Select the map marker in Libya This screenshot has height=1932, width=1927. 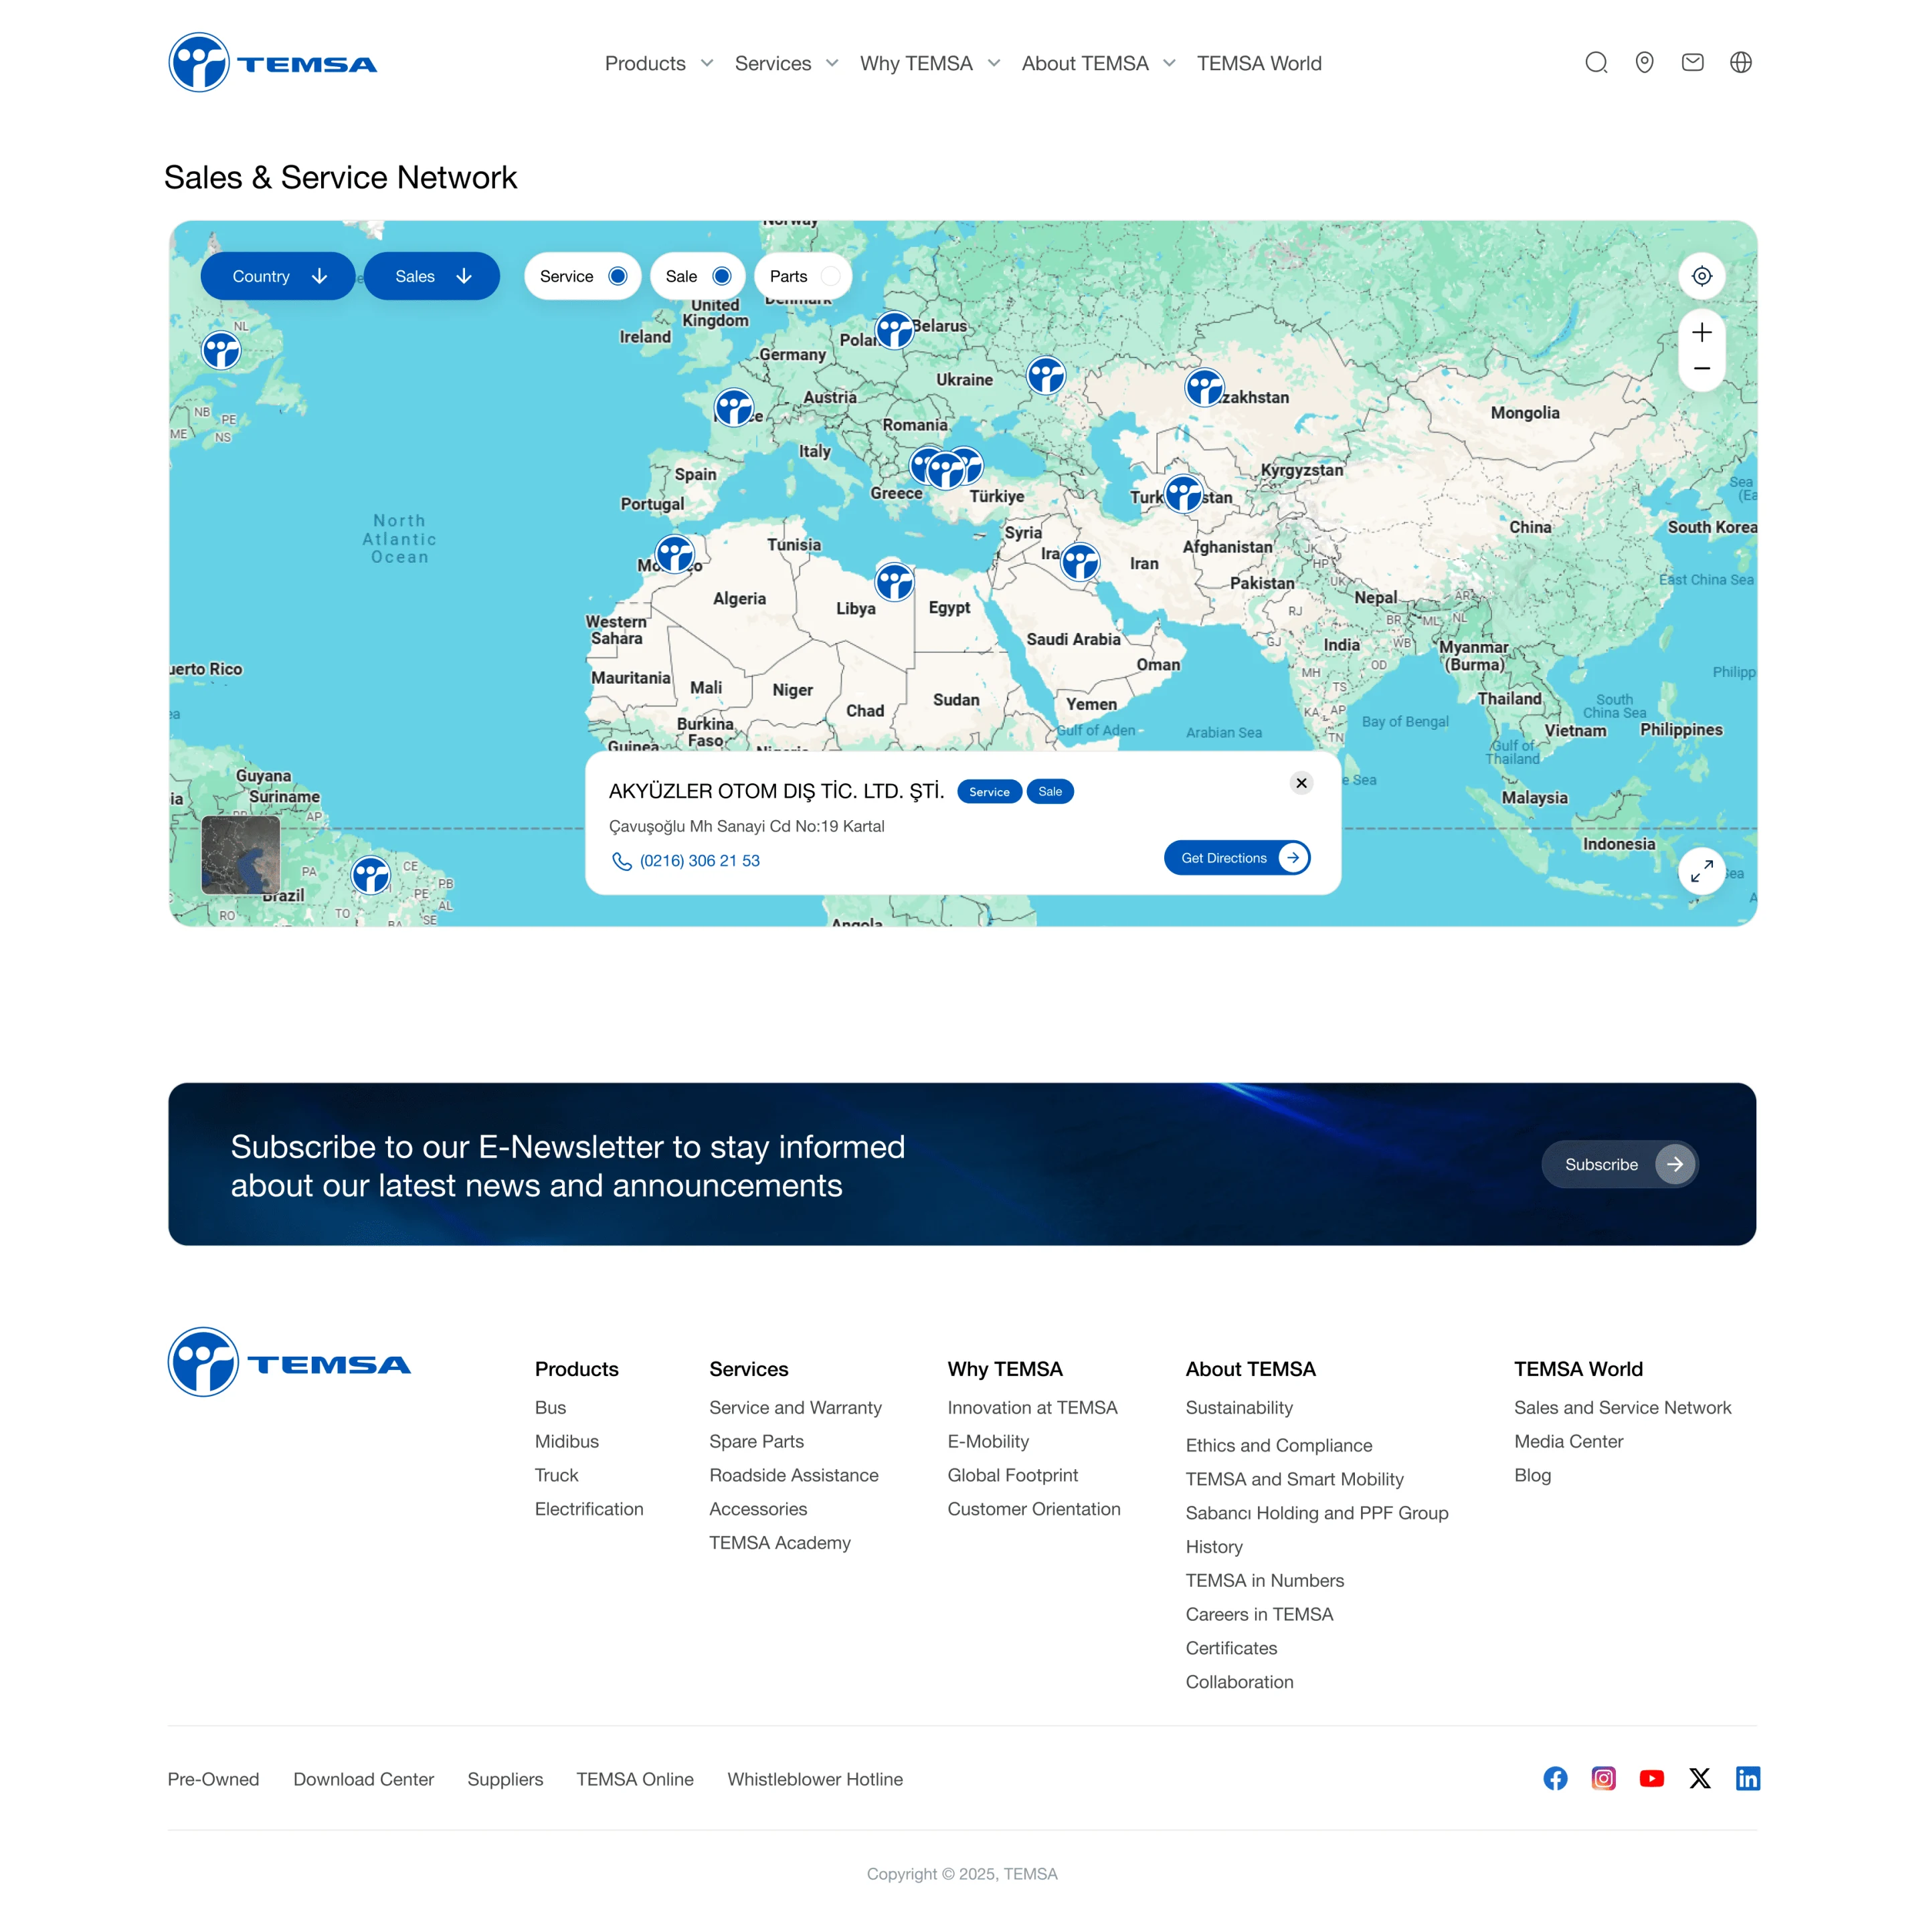894,581
